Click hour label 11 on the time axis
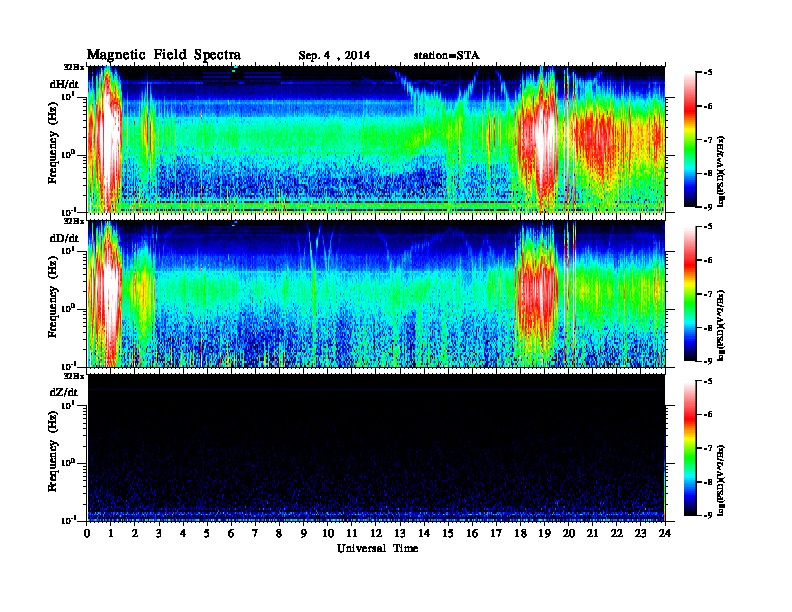The height and width of the screenshot is (612, 792). pos(352,533)
